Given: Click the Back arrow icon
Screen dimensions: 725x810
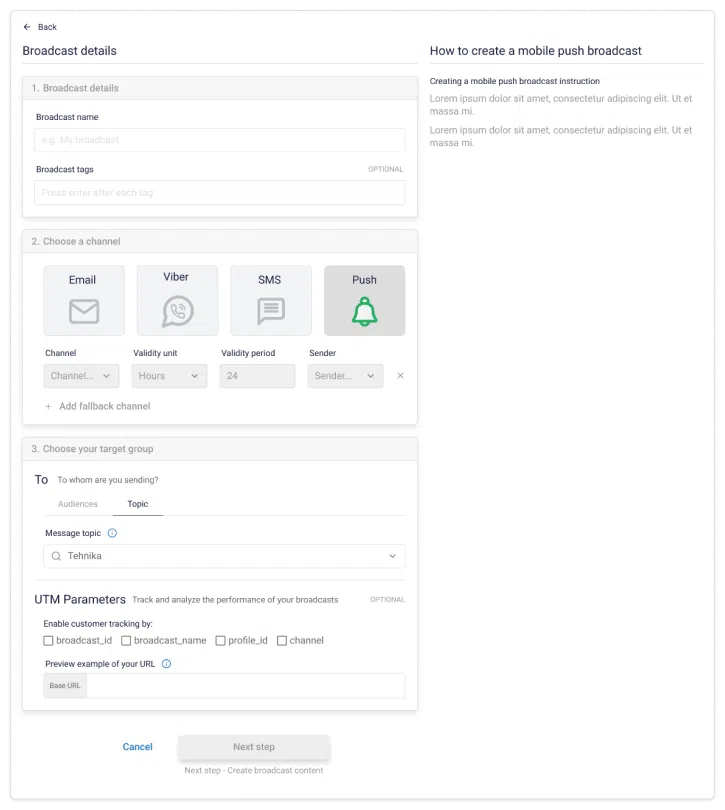Looking at the screenshot, I should (27, 27).
